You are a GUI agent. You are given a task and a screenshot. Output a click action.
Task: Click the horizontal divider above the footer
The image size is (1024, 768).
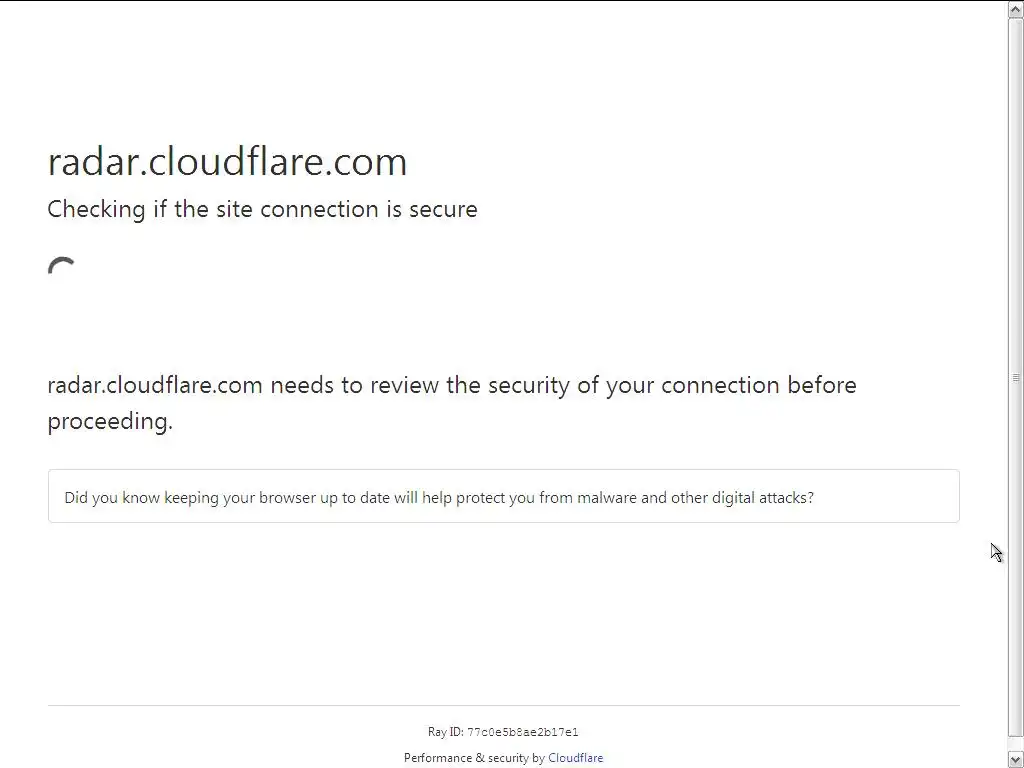click(x=503, y=705)
